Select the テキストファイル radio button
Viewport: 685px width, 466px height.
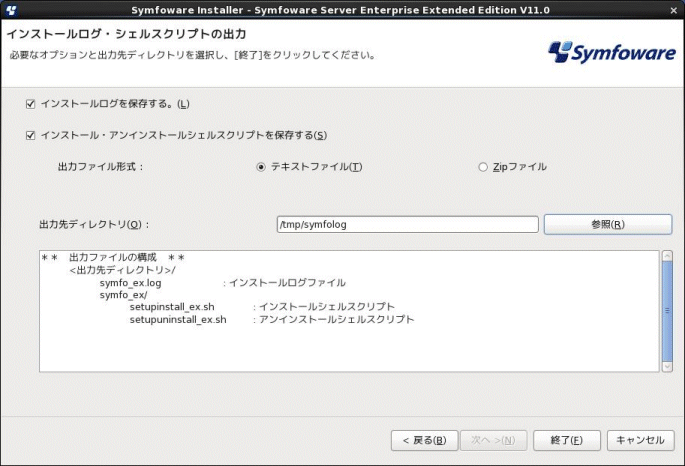pyautogui.click(x=261, y=167)
